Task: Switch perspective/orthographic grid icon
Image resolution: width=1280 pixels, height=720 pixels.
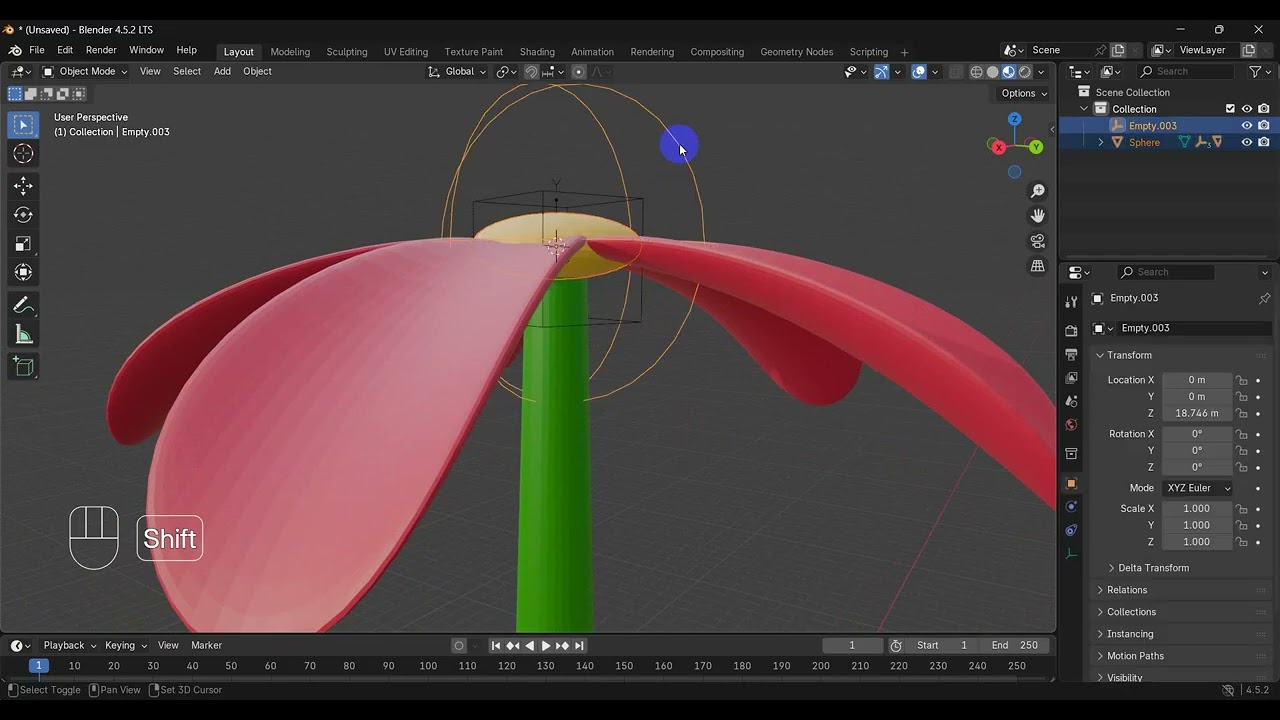Action: tap(1038, 266)
